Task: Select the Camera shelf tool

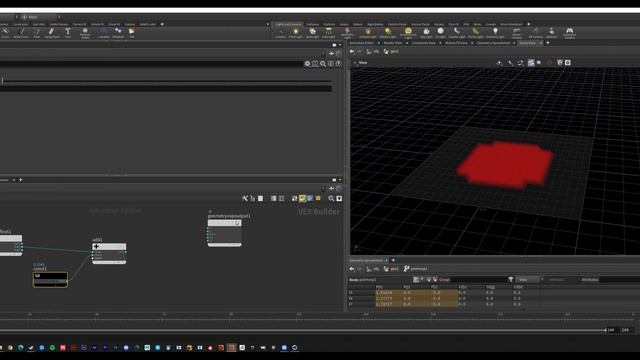Action: pyautogui.click(x=280, y=33)
